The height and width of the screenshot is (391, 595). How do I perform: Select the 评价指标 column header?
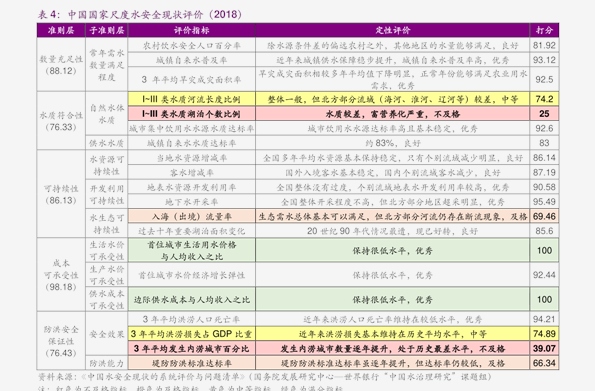click(192, 30)
